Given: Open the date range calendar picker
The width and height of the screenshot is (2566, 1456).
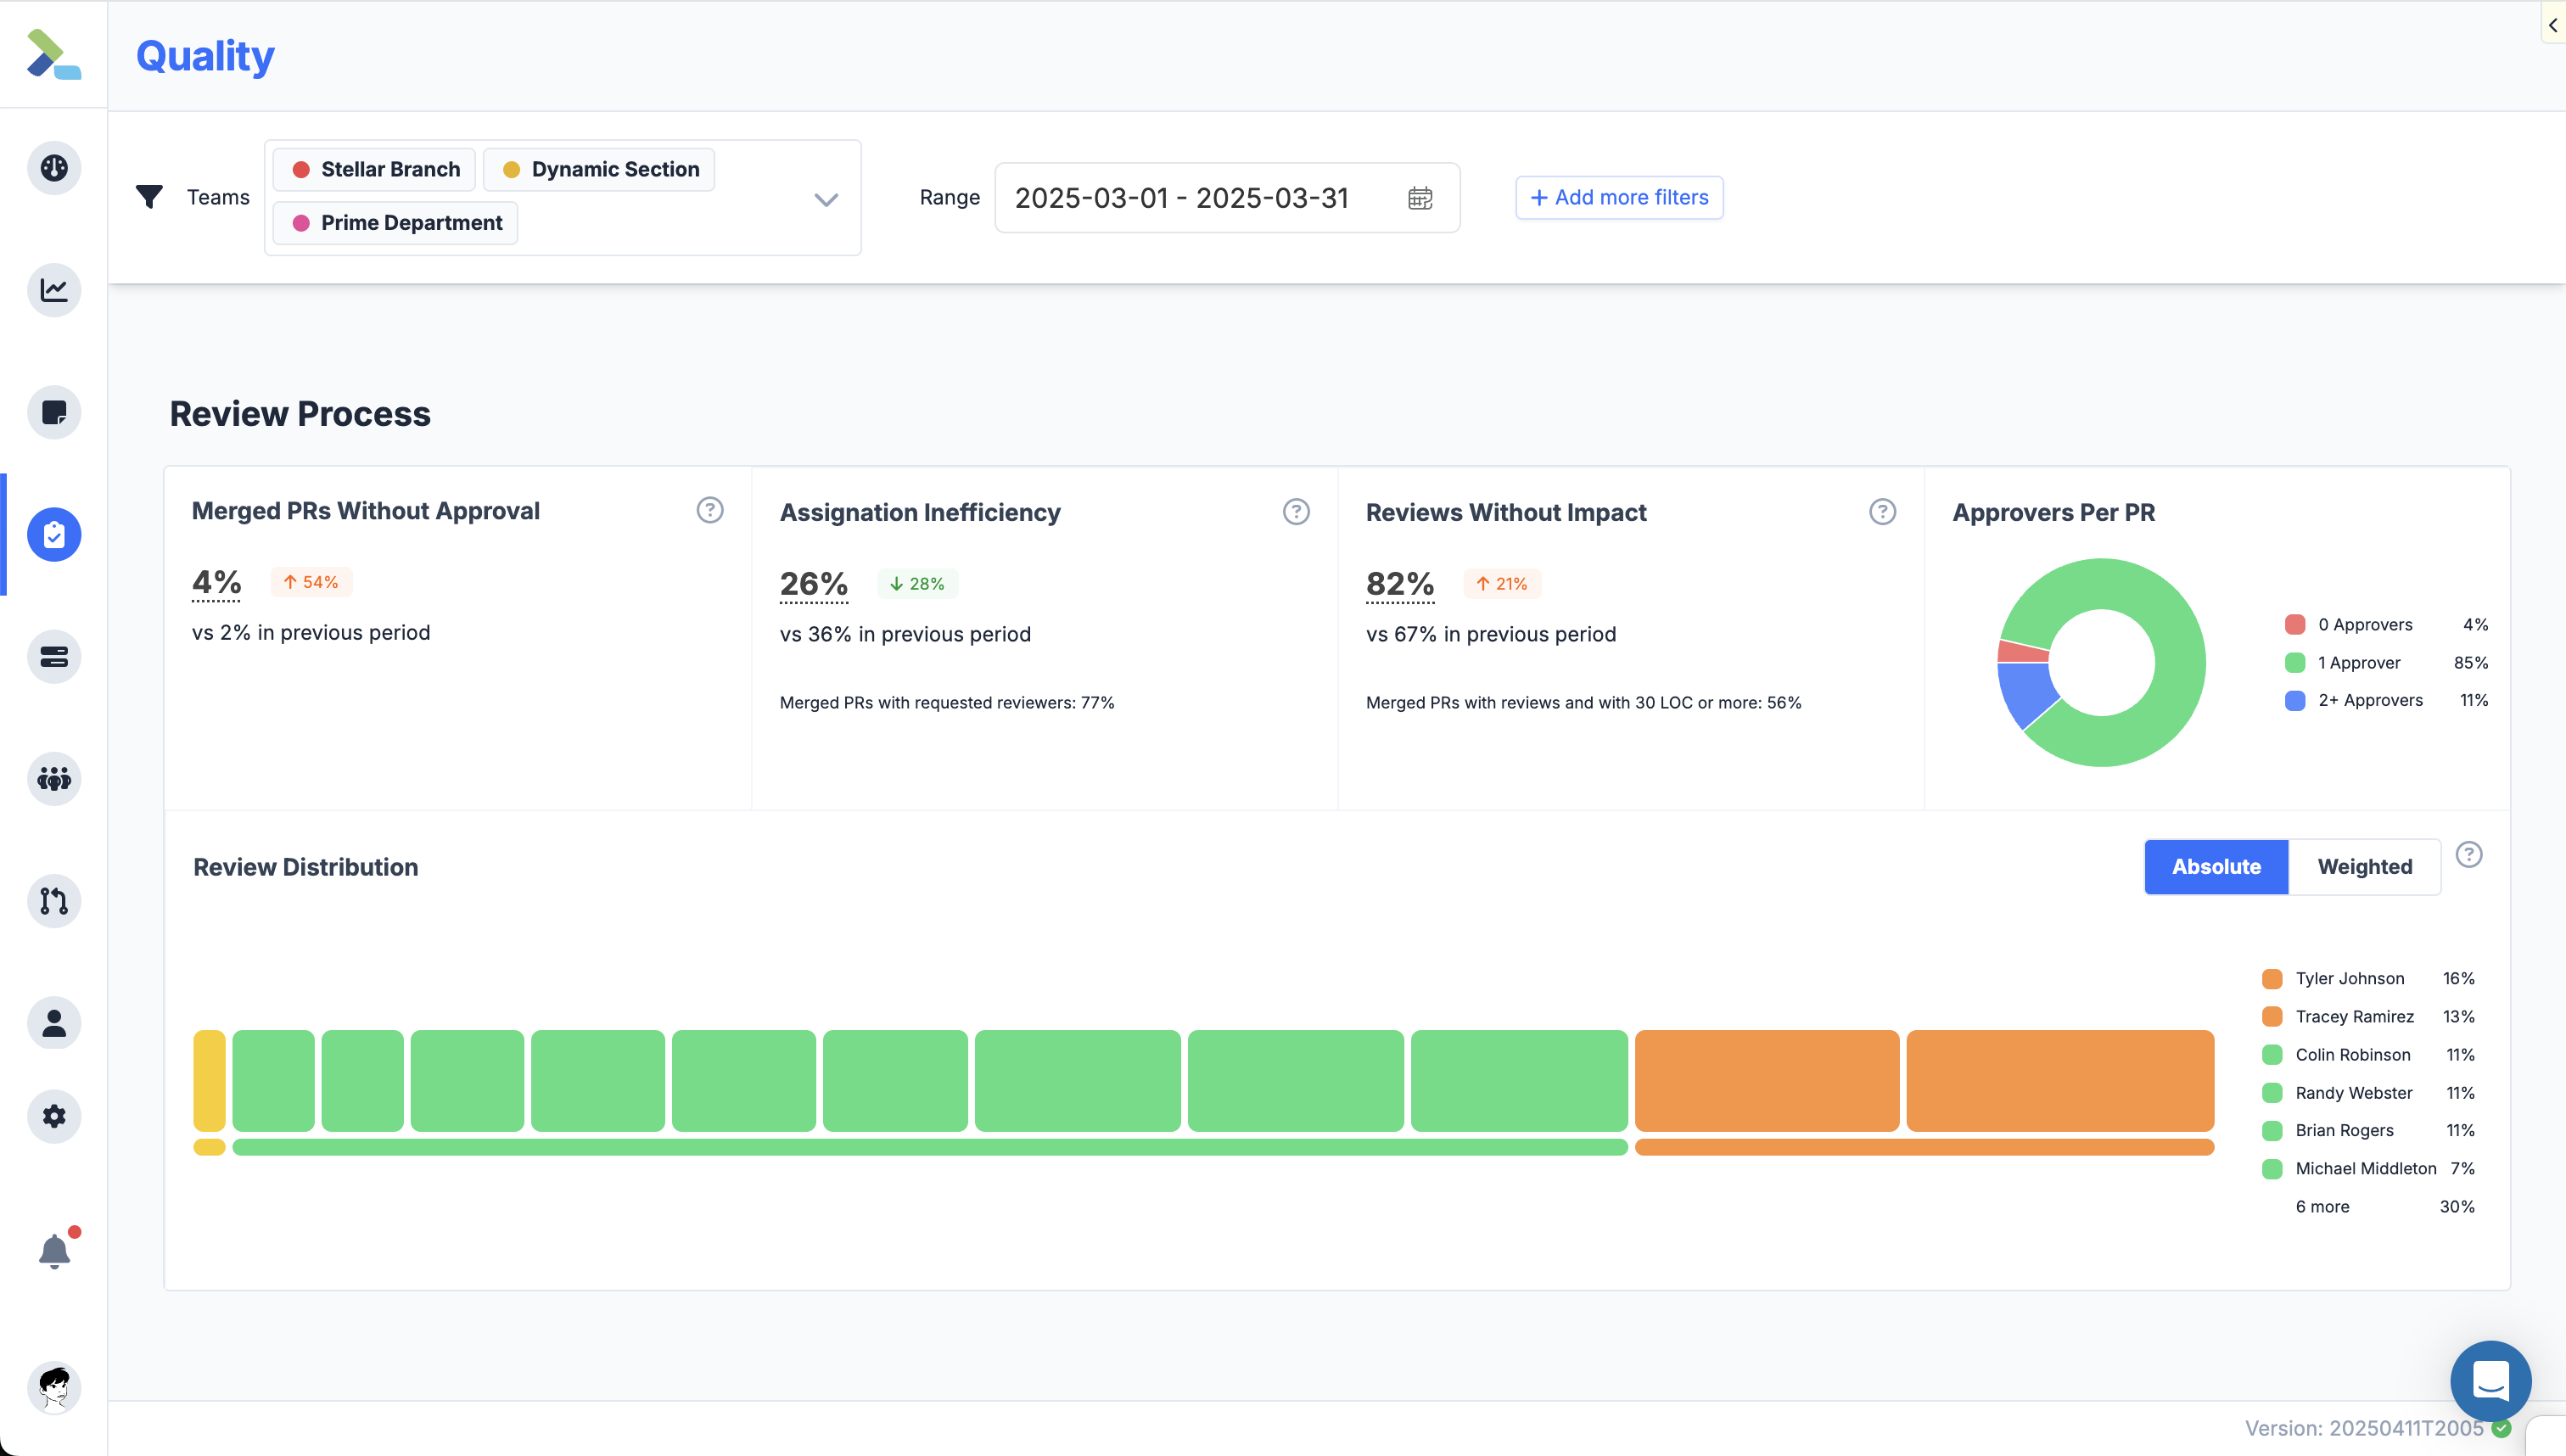Looking at the screenshot, I should pos(1420,198).
